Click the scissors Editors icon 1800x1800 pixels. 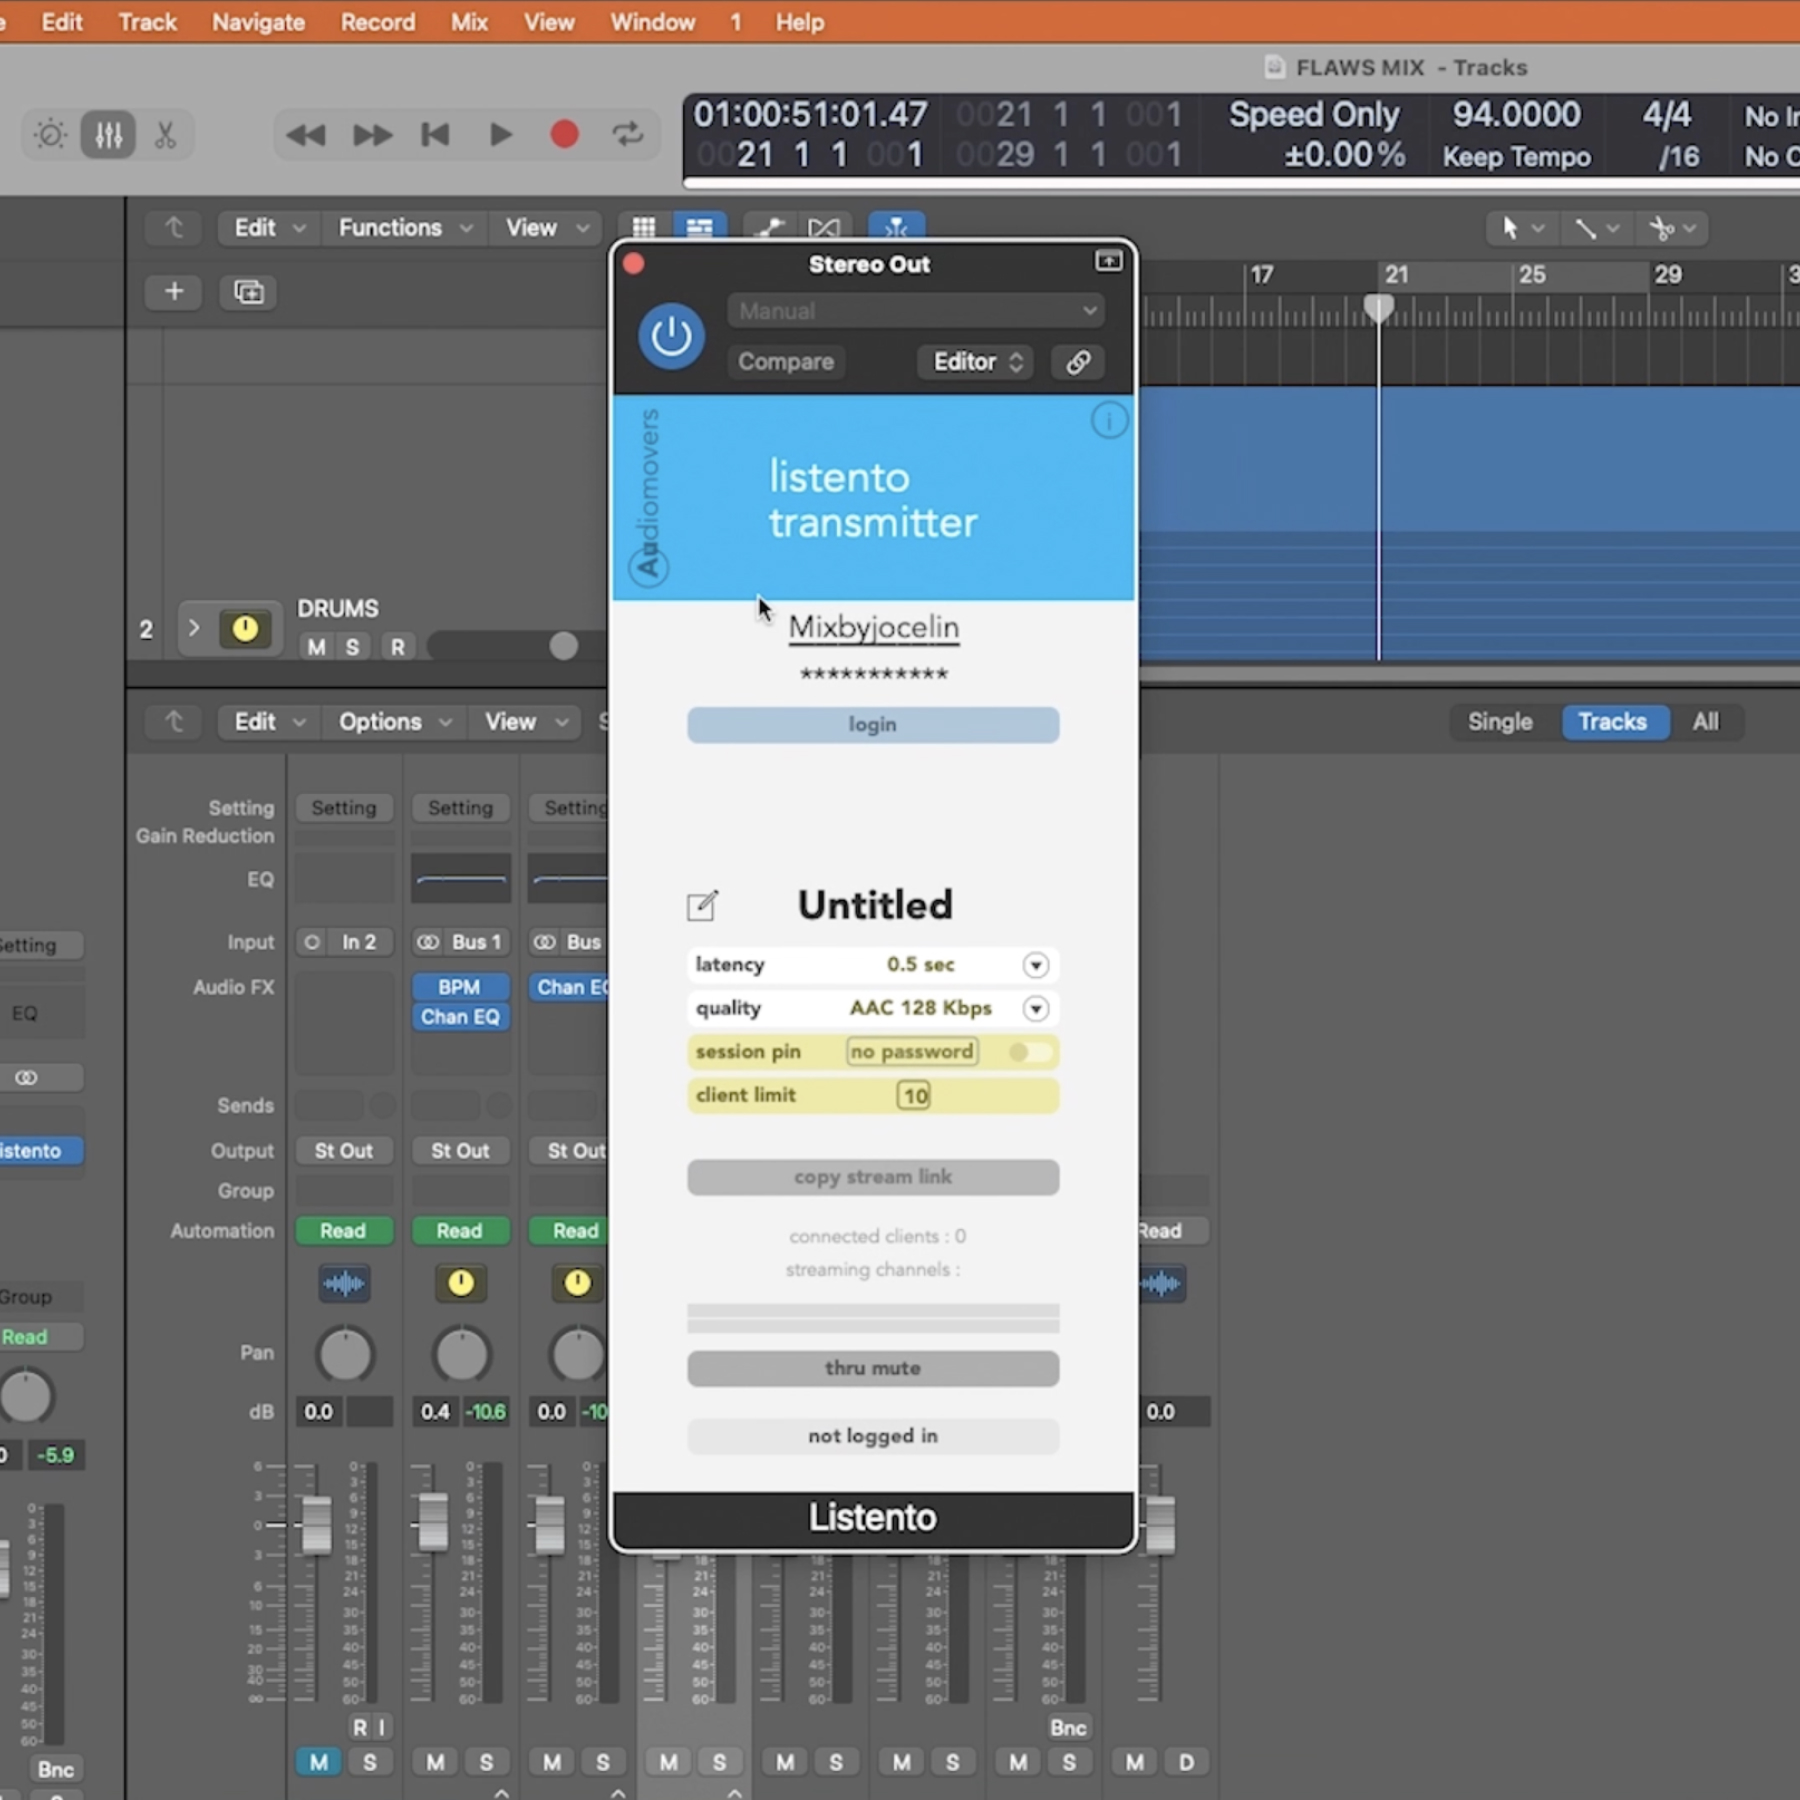pos(165,135)
